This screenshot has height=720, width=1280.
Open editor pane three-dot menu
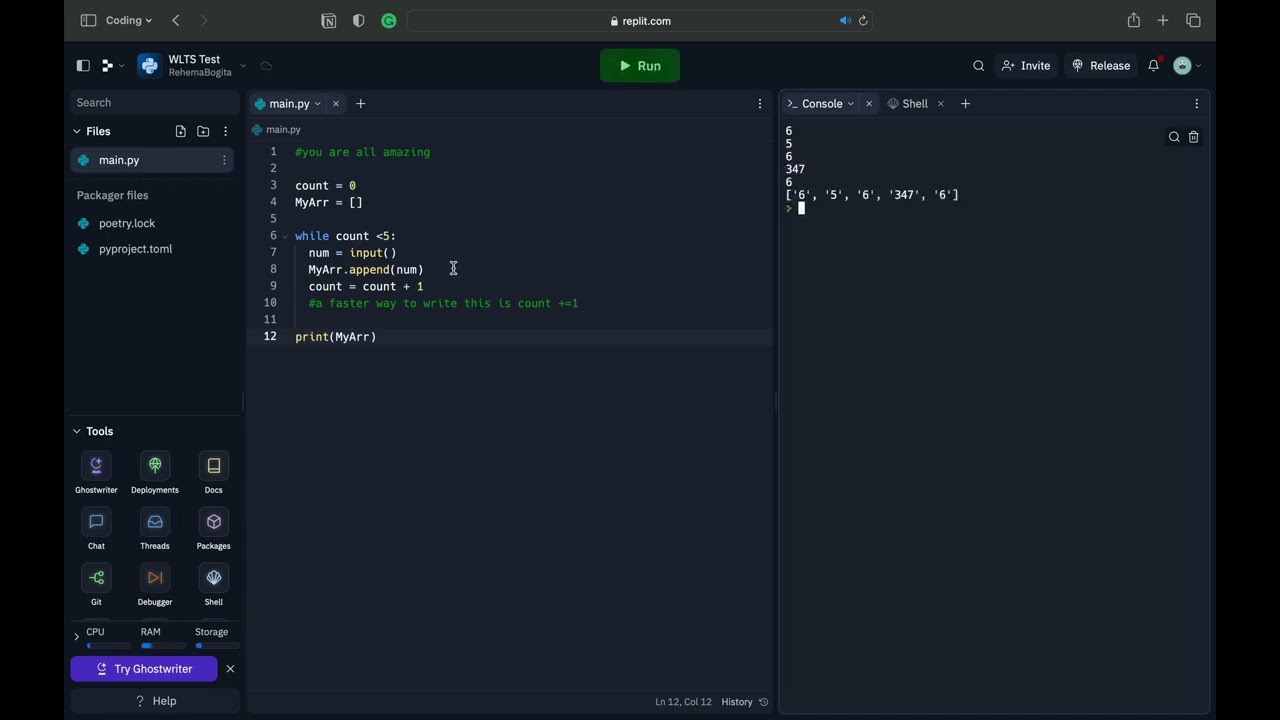760,104
